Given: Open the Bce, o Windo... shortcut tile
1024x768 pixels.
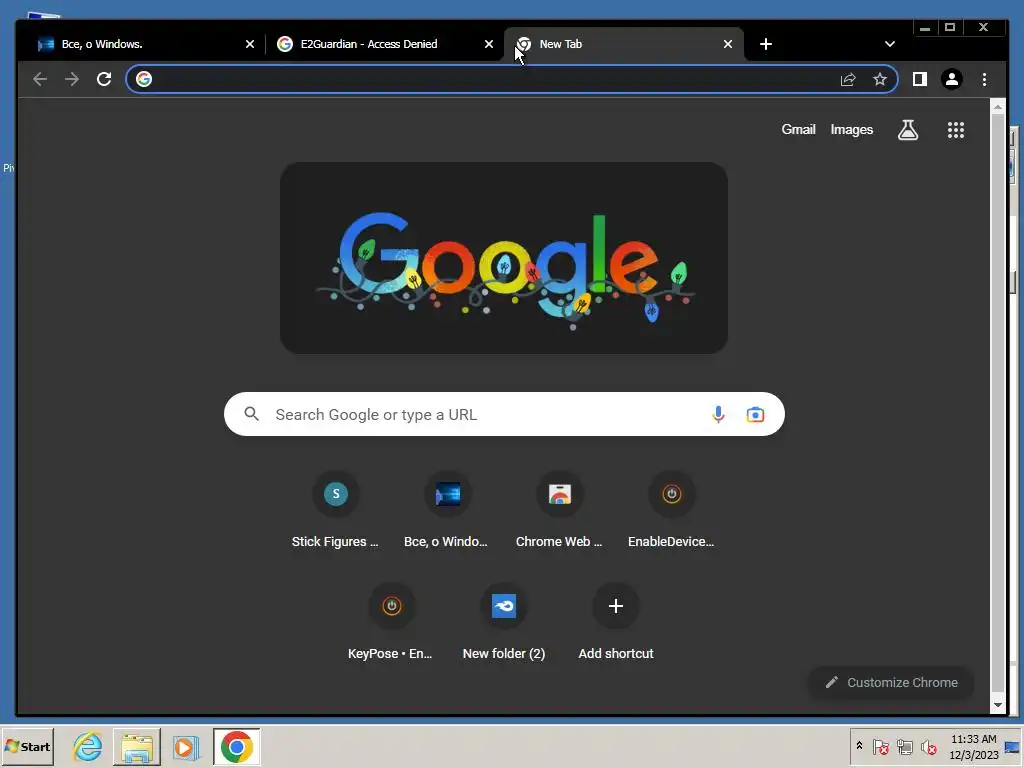Looking at the screenshot, I should pyautogui.click(x=447, y=511).
